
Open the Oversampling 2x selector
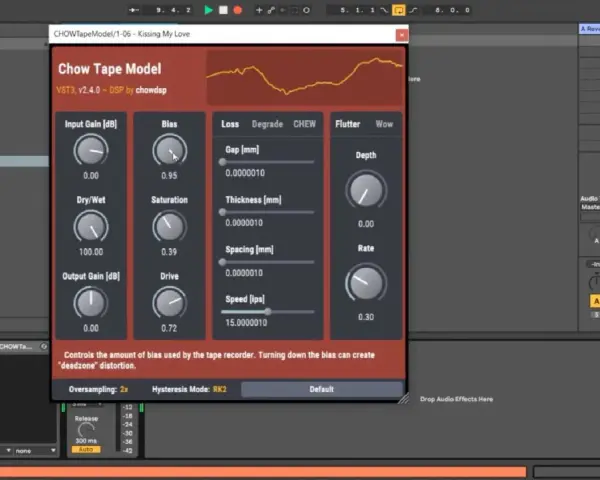98,389
